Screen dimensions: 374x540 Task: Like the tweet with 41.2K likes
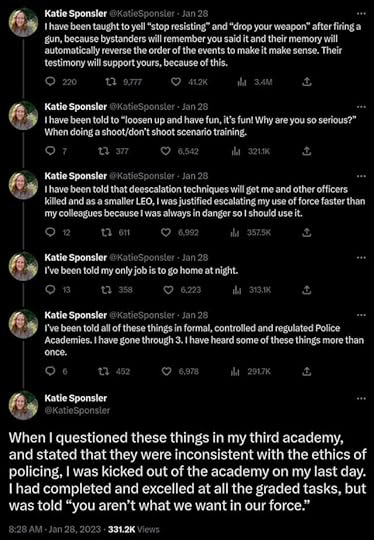pyautogui.click(x=176, y=82)
